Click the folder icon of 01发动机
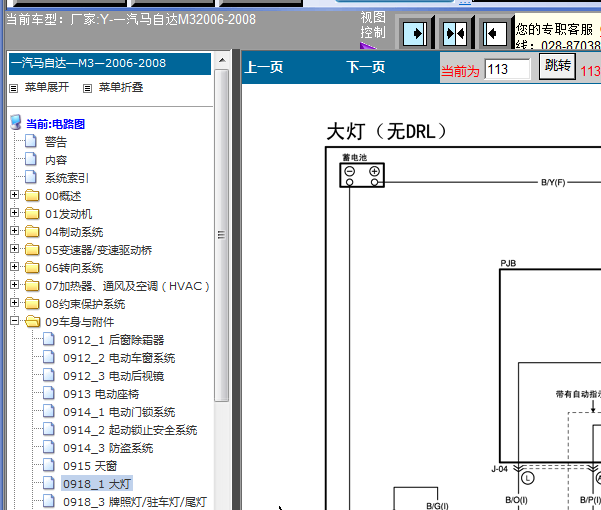601x510 pixels. coord(32,213)
